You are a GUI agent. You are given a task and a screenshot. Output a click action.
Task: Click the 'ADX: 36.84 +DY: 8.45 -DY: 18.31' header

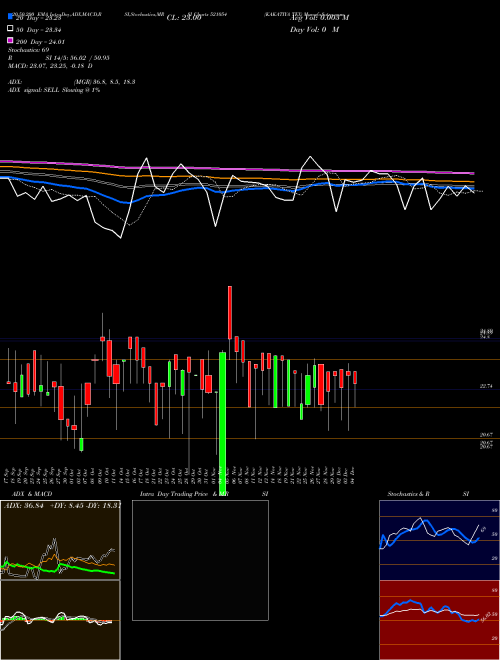pyautogui.click(x=62, y=506)
